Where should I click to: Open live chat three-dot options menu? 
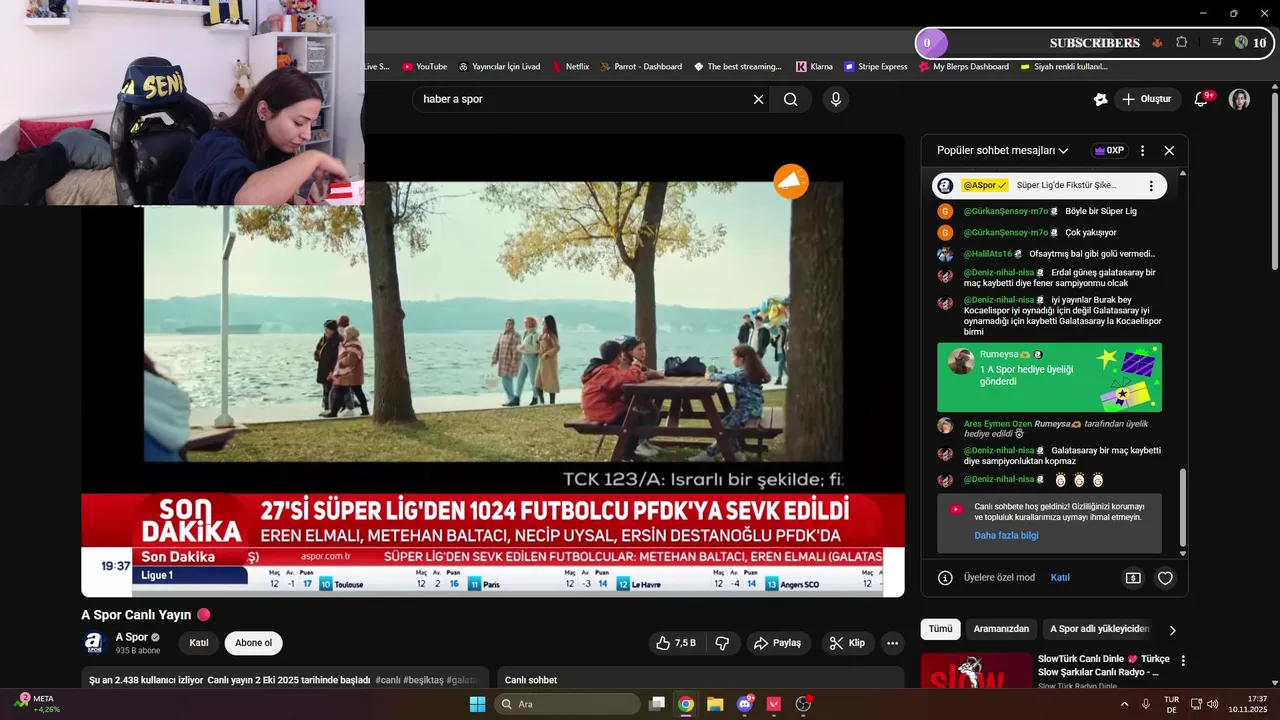[1143, 151]
